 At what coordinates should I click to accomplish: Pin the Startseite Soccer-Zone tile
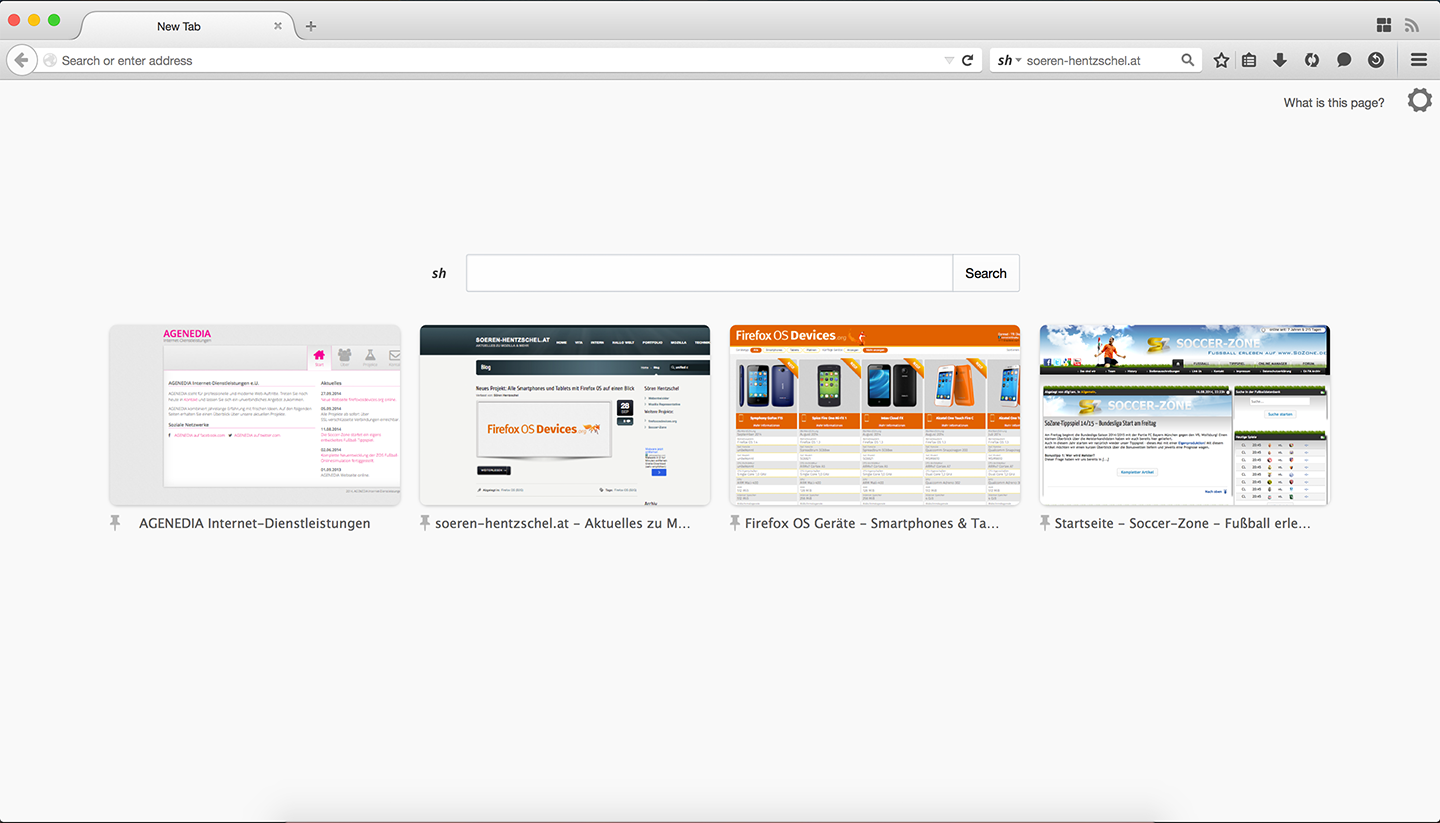[1045, 523]
